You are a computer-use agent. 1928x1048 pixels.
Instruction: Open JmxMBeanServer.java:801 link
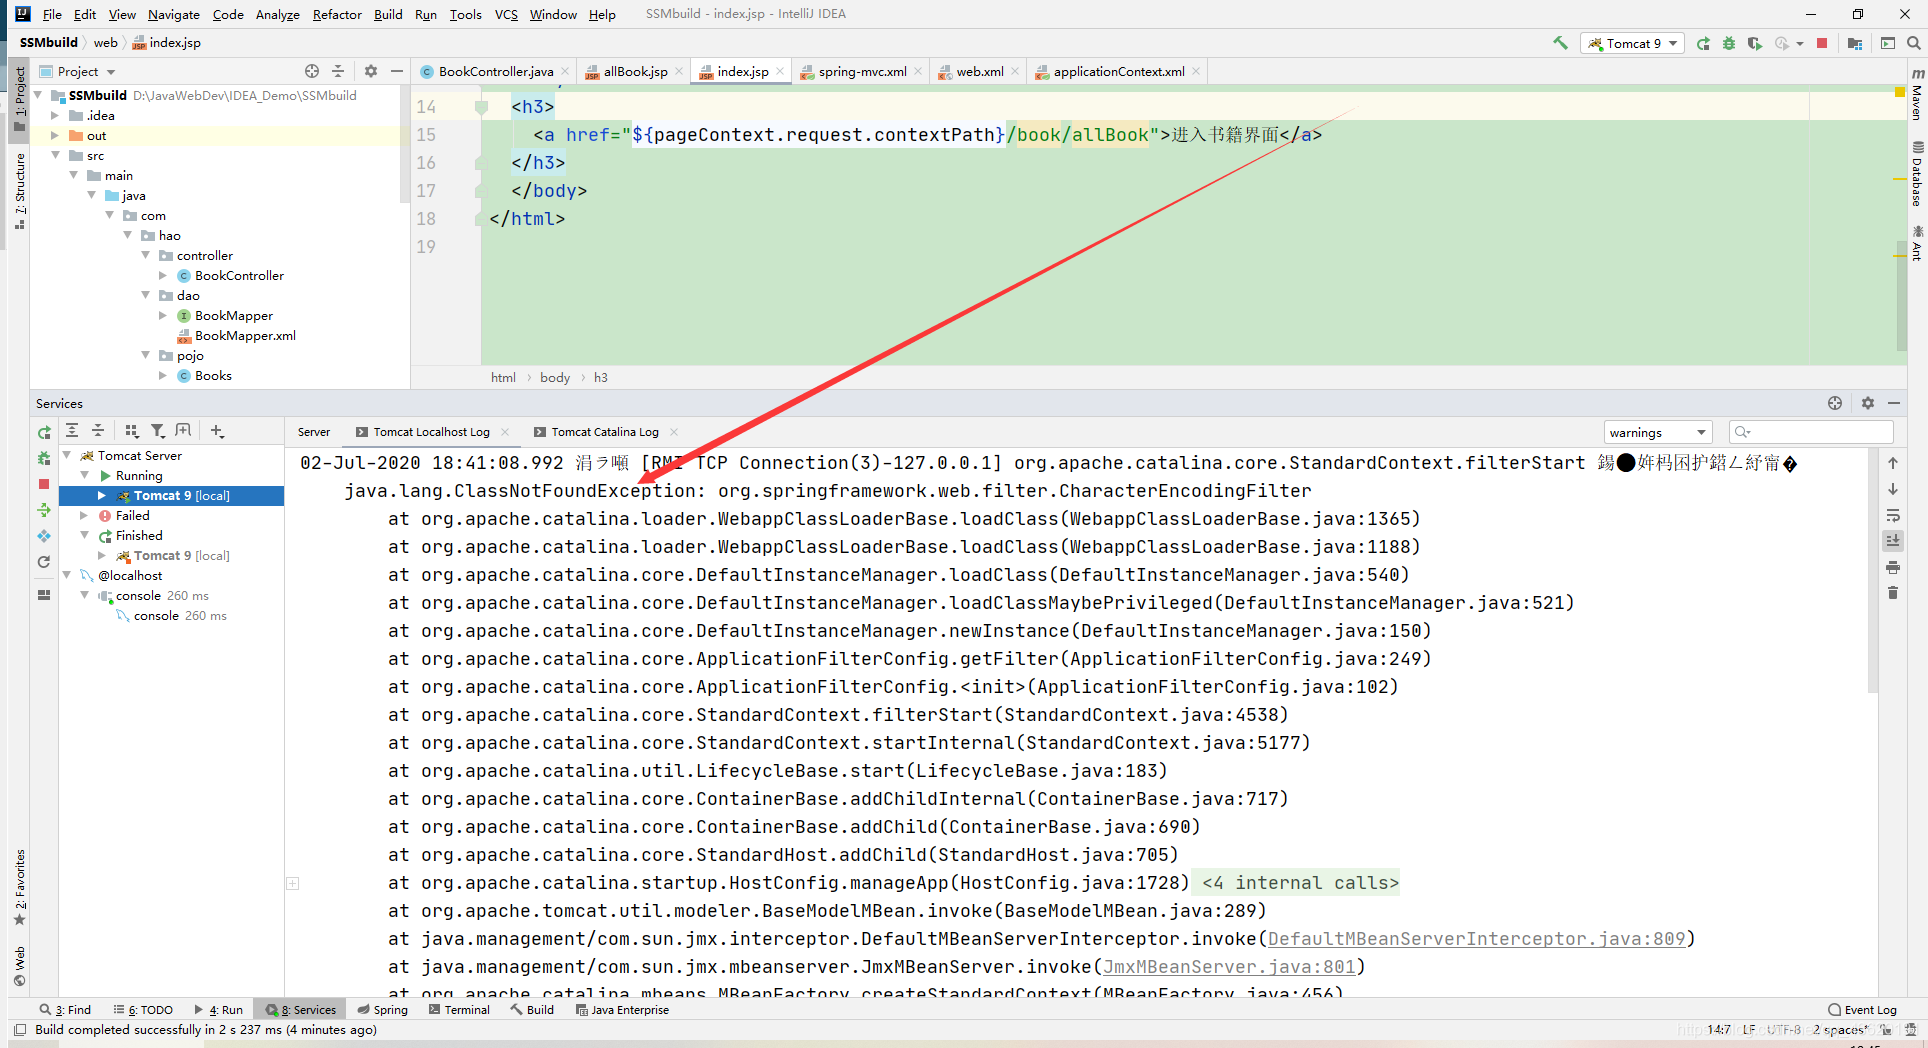click(x=1229, y=967)
